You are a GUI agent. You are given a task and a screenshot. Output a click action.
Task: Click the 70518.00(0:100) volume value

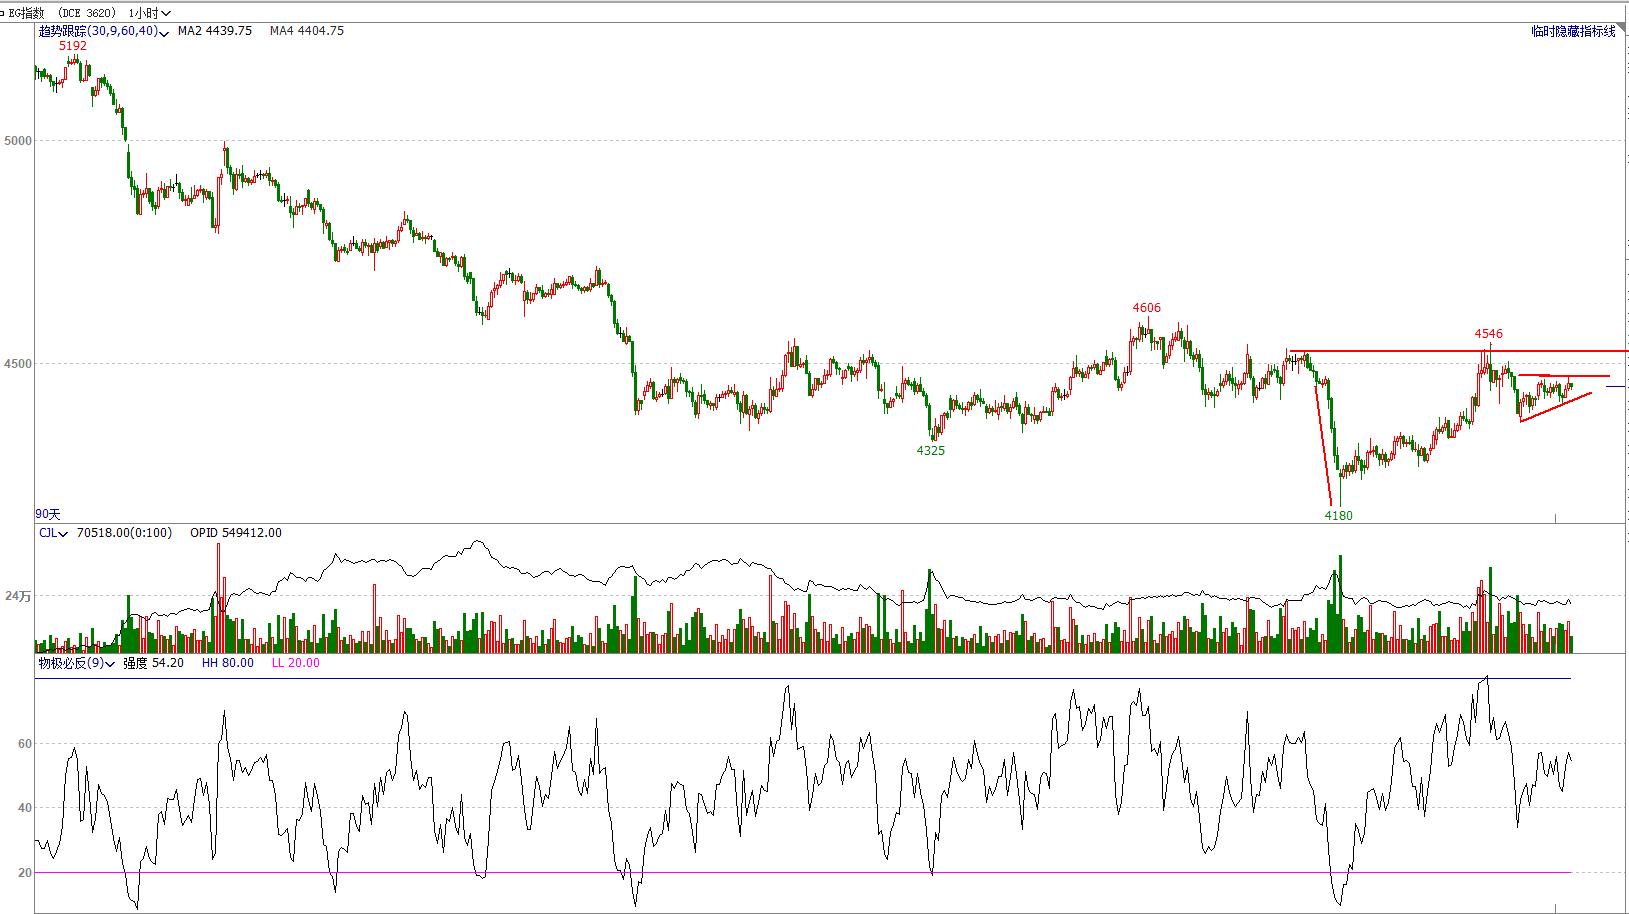pos(124,533)
